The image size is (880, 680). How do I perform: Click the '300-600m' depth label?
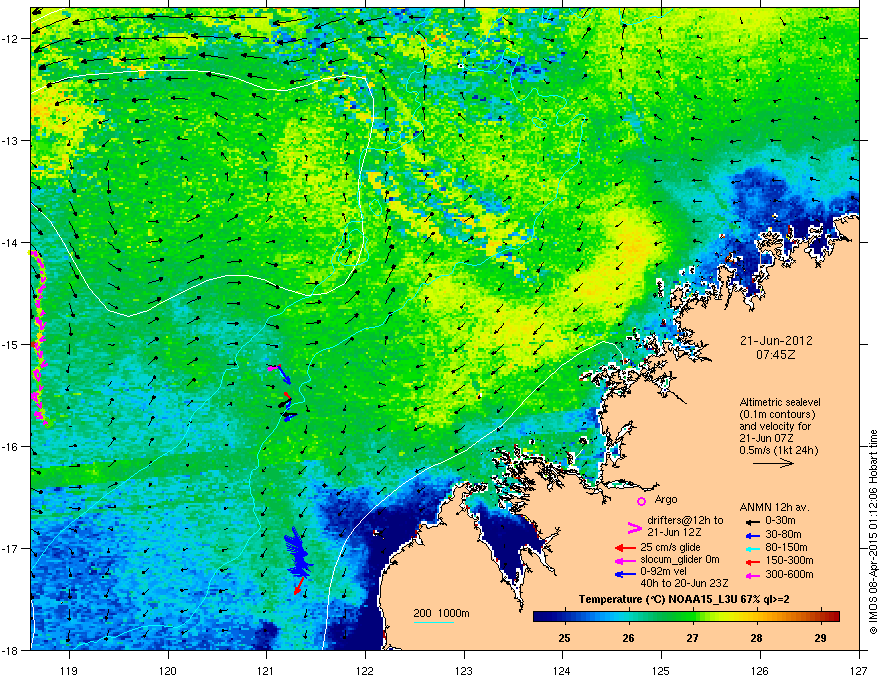pyautogui.click(x=789, y=575)
